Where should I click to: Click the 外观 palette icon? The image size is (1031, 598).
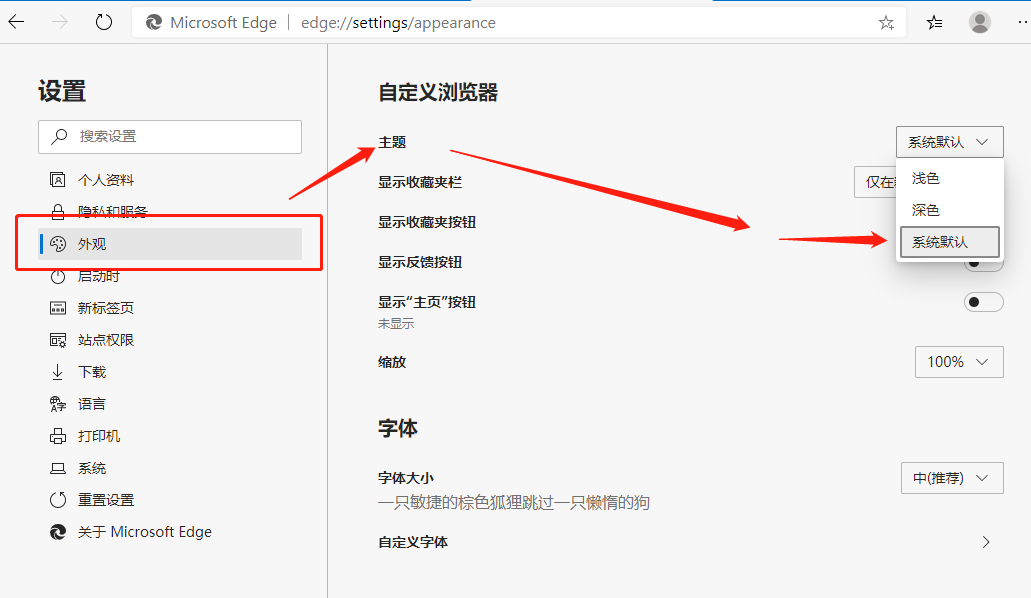(58, 244)
